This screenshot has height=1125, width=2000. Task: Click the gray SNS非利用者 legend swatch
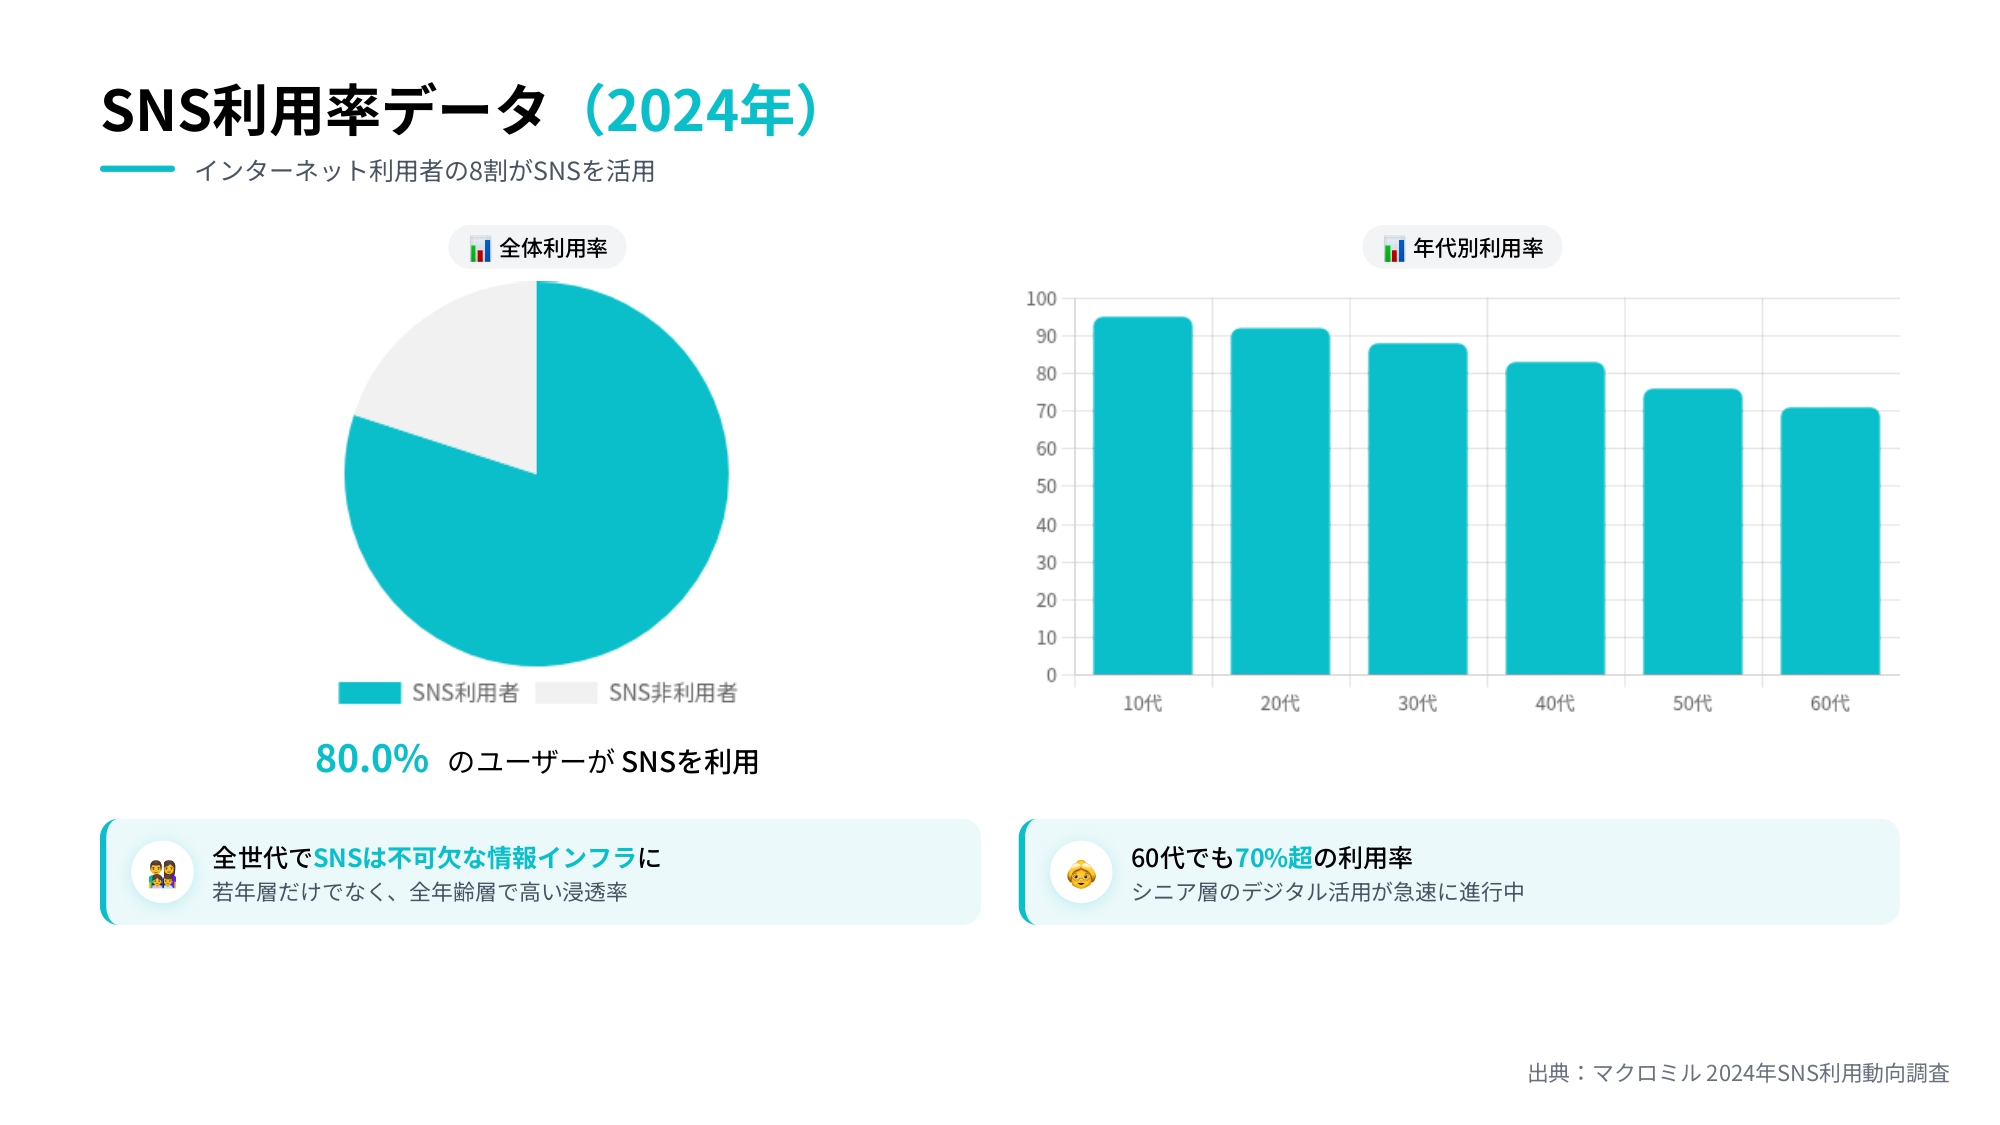[x=566, y=692]
